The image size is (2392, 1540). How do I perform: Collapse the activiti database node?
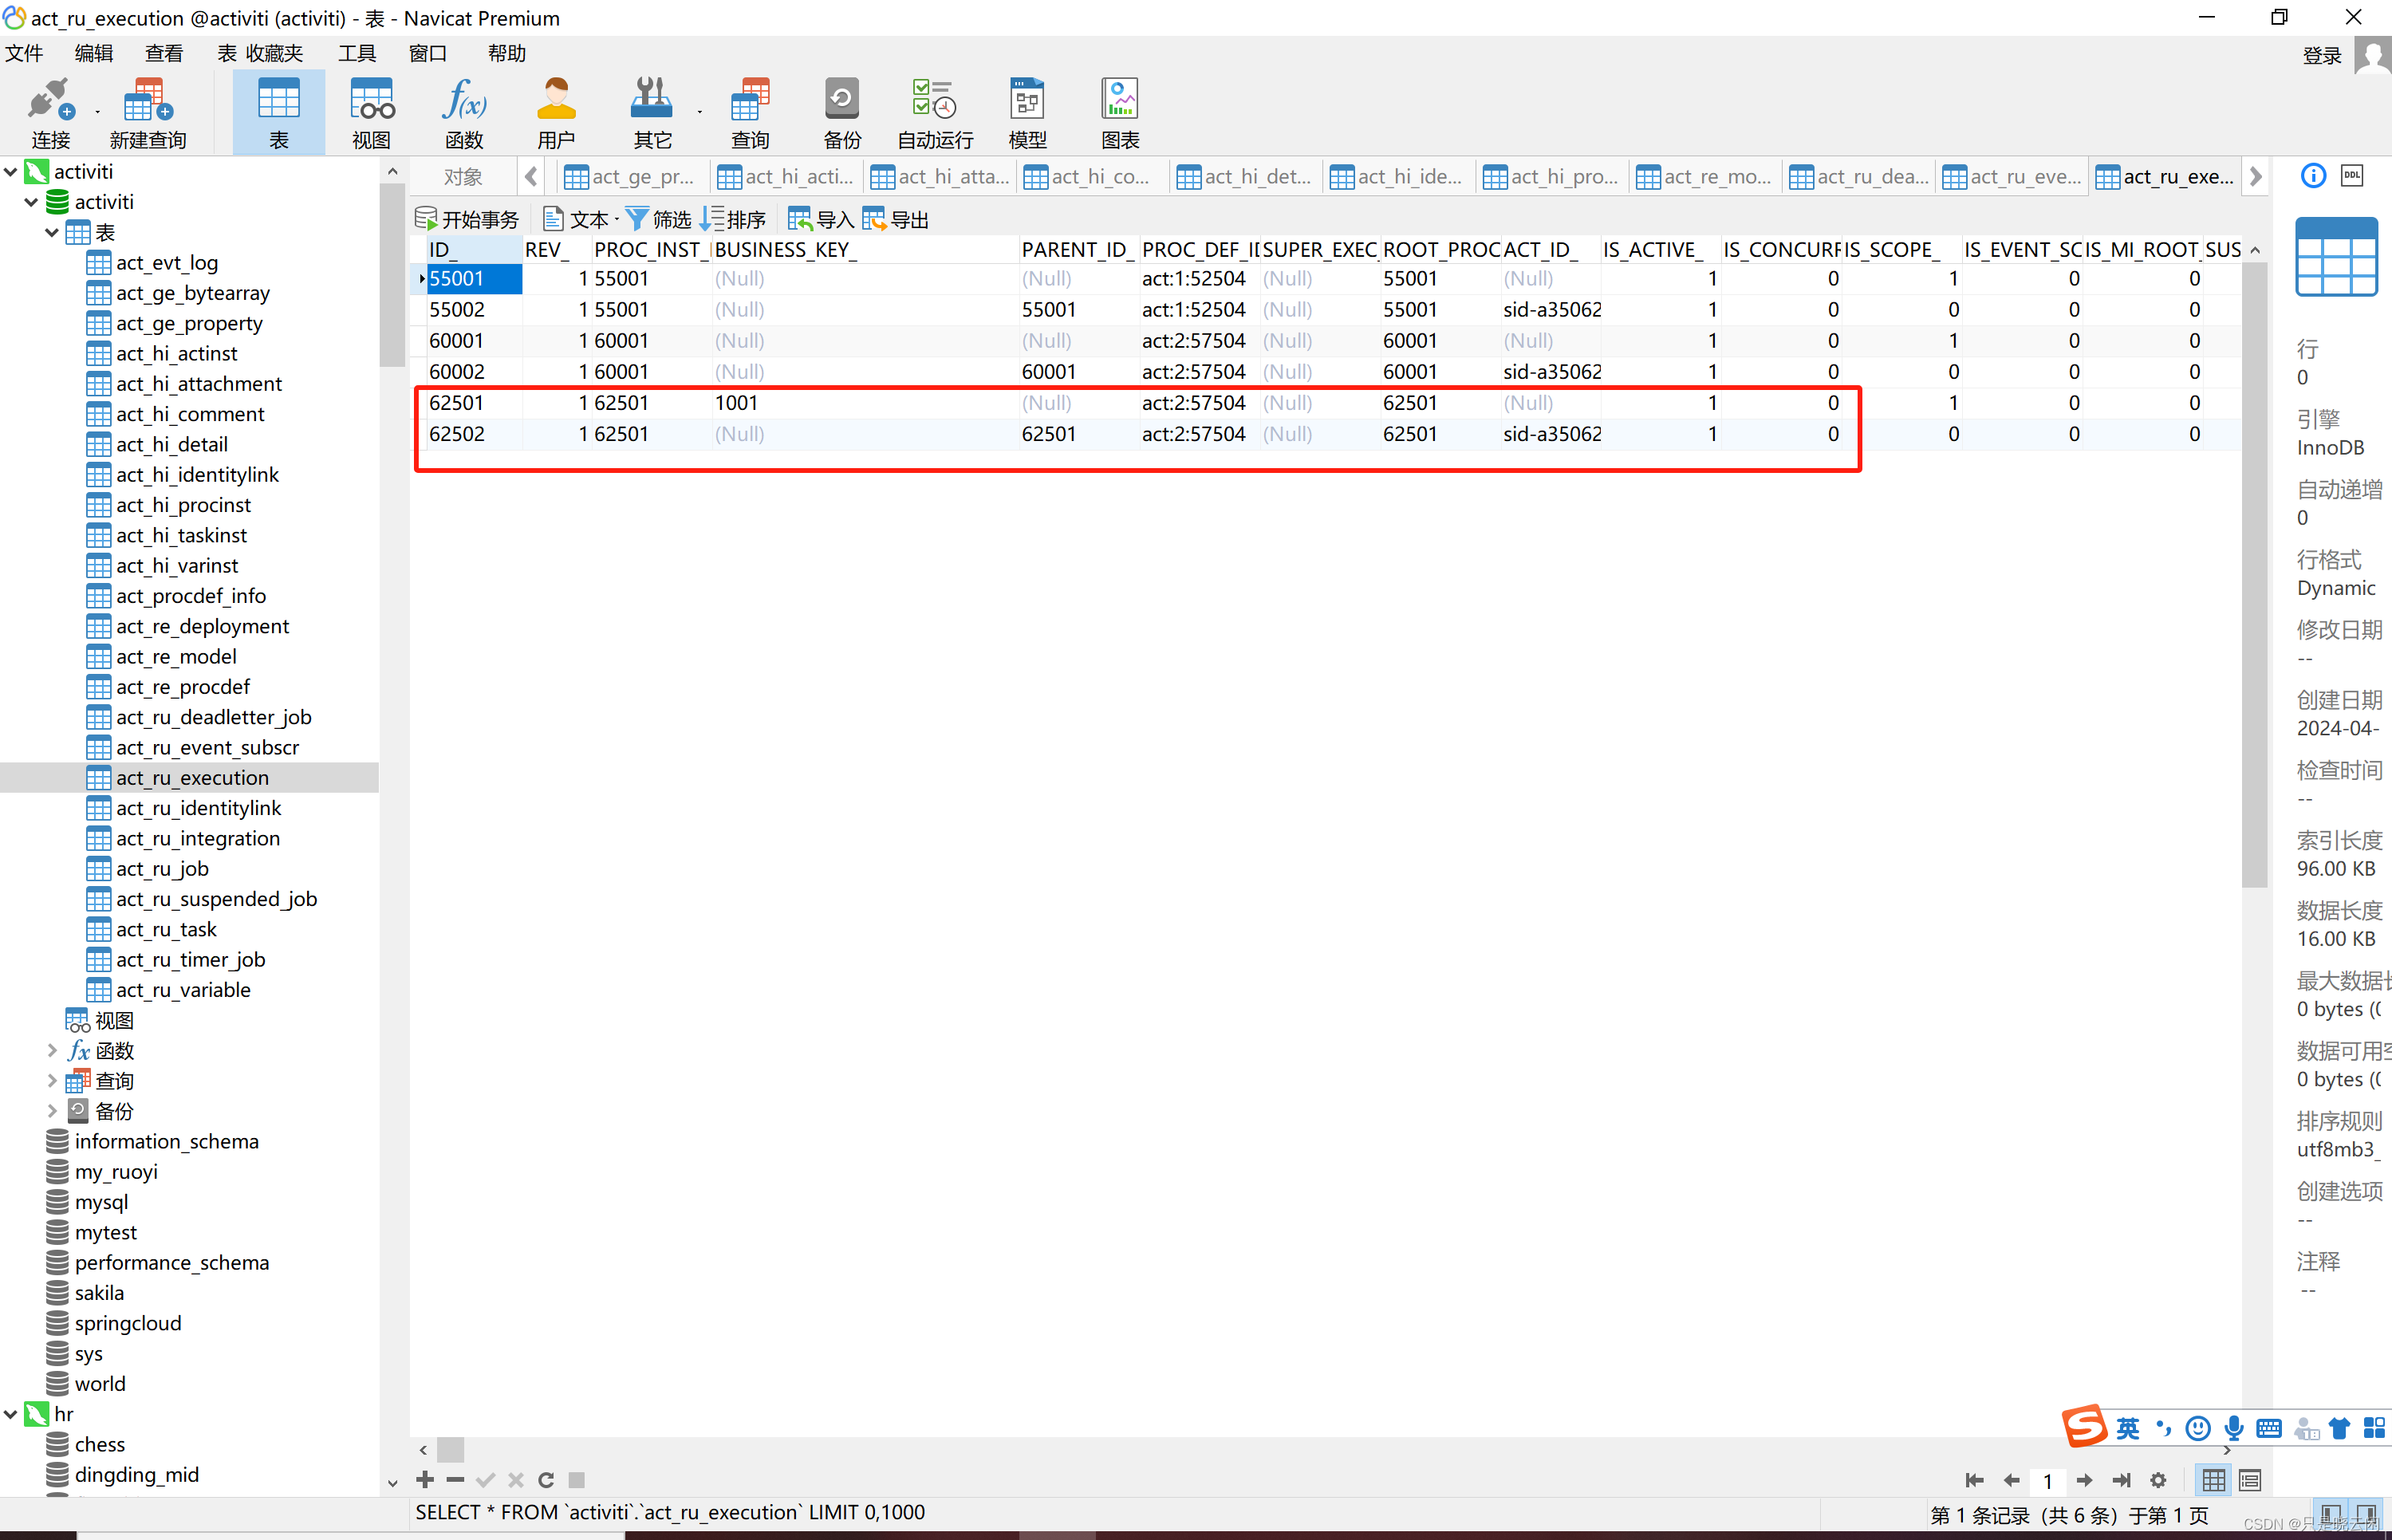32,202
